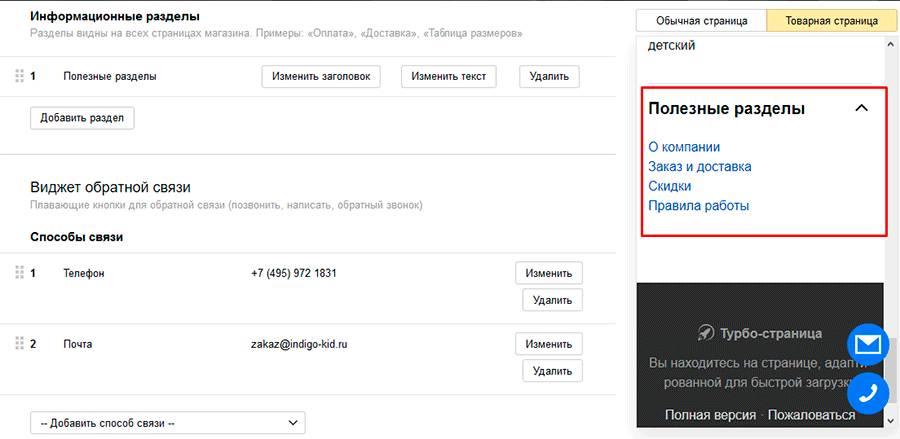
Task: Click the floating mail feedback icon
Action: click(868, 345)
